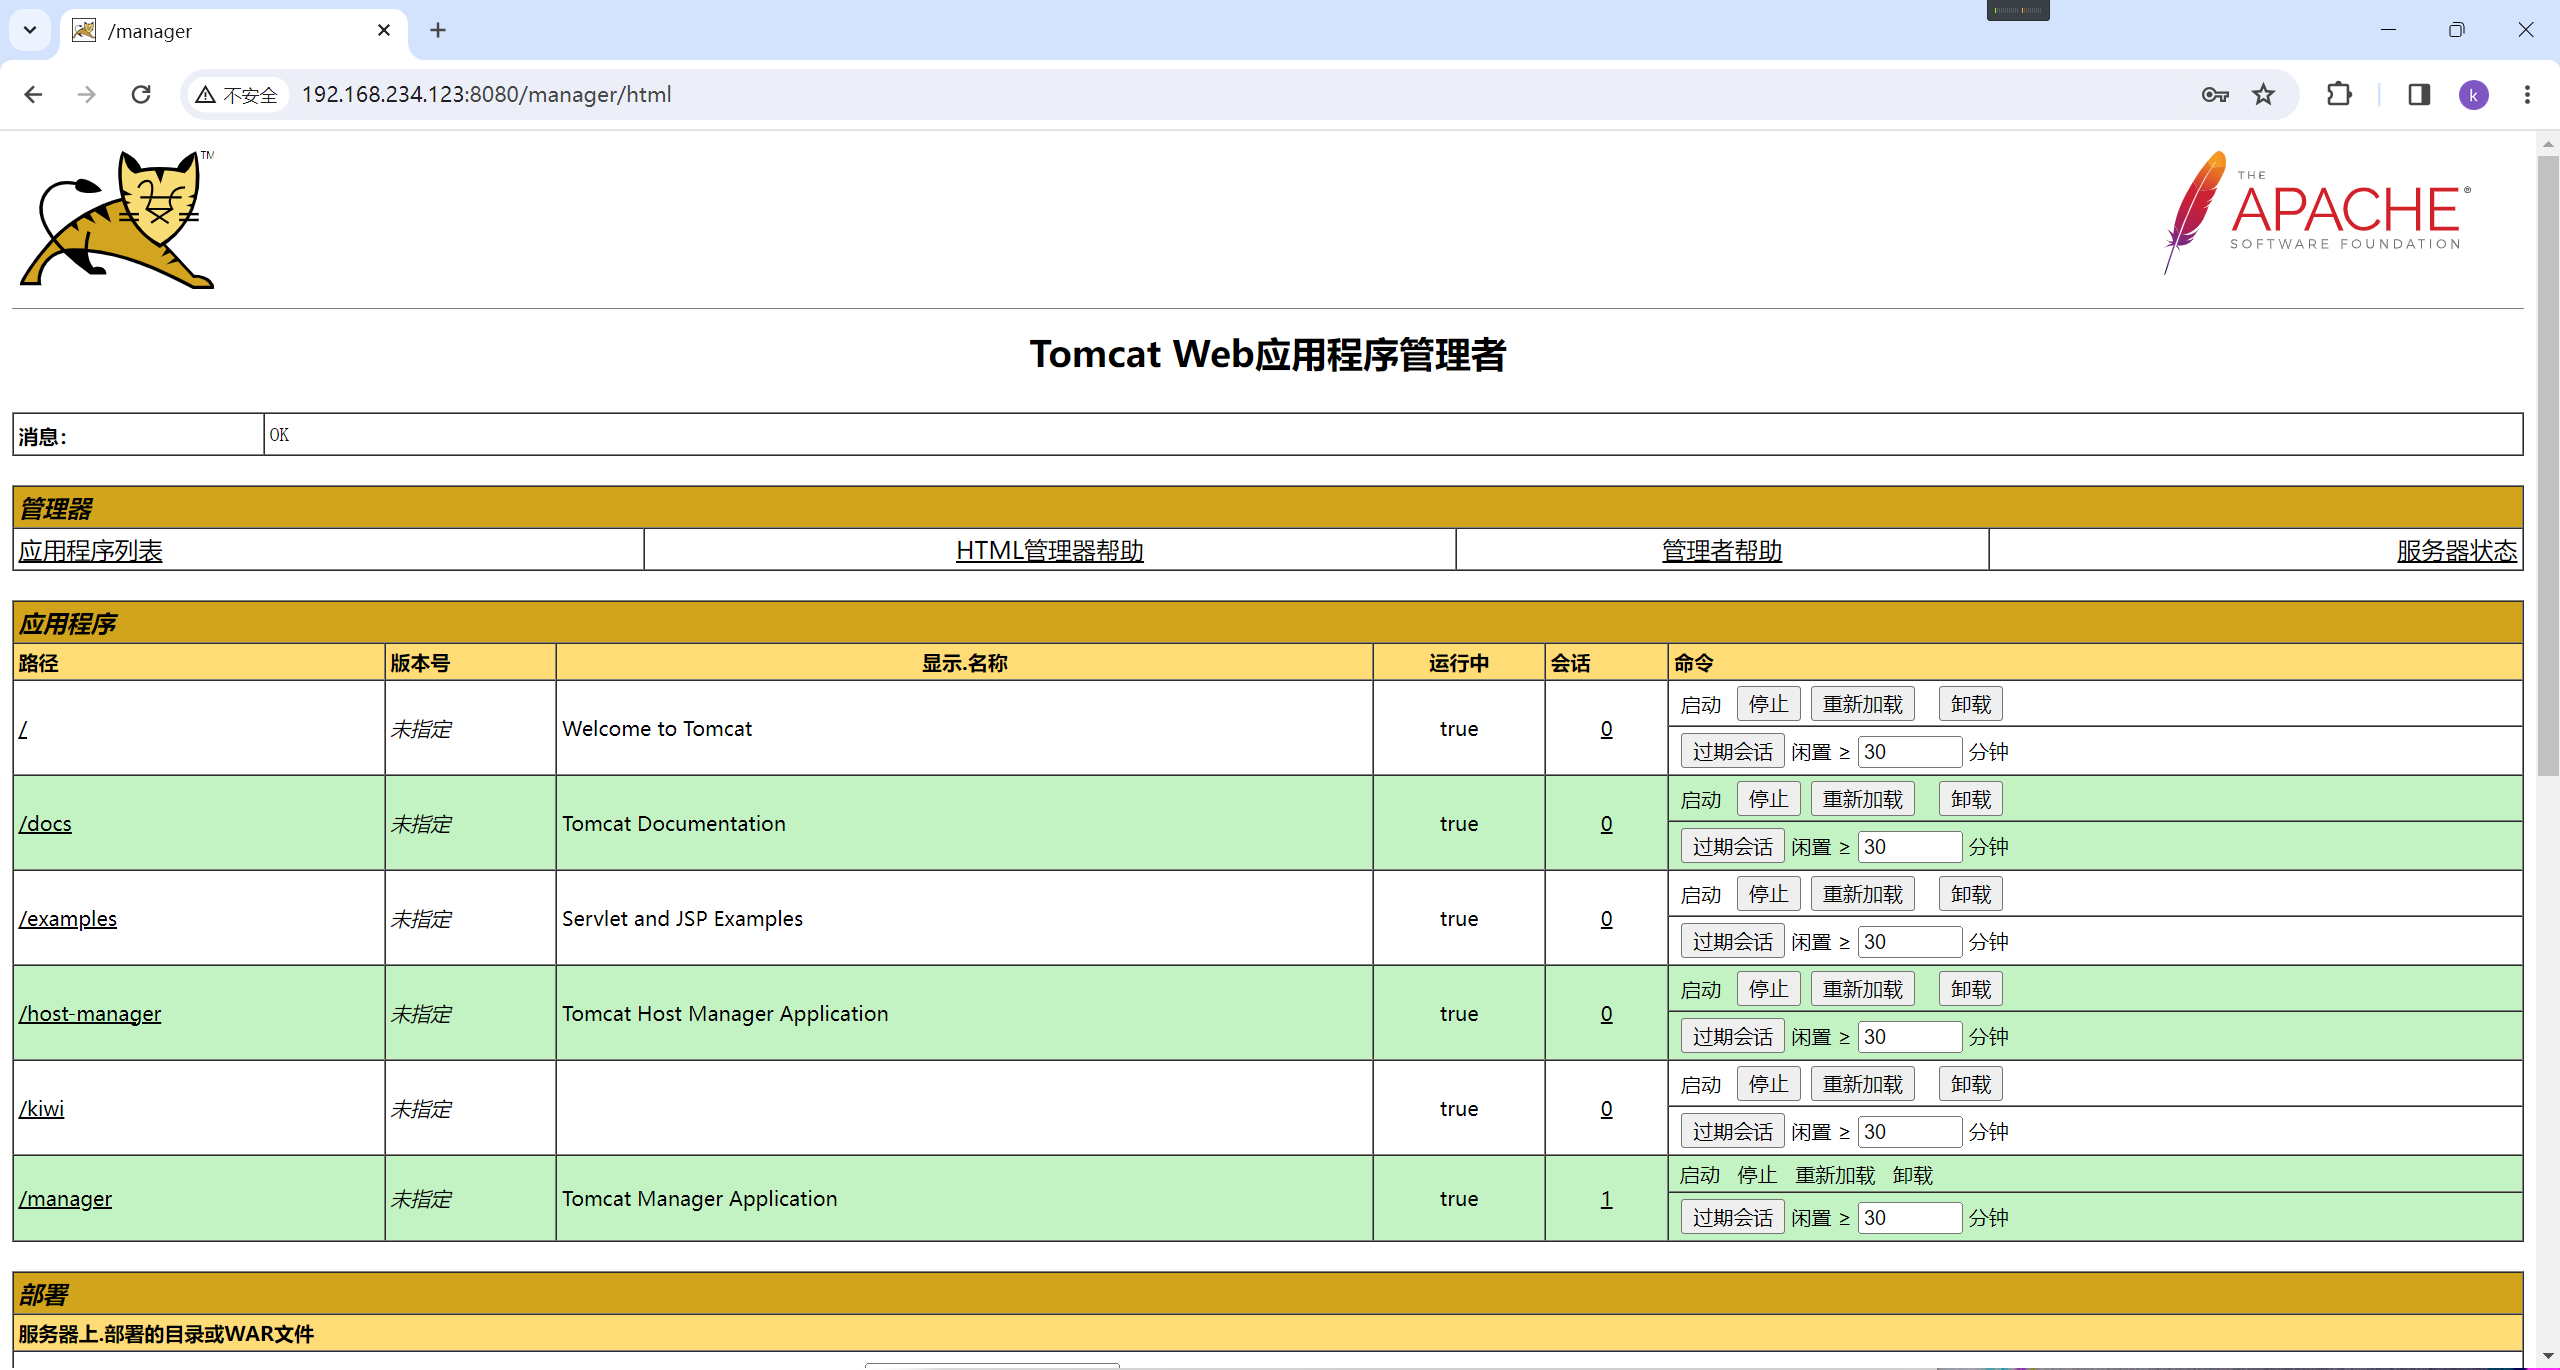Open the root / application path link
Viewport: 2560px width, 1370px height.
[x=23, y=729]
